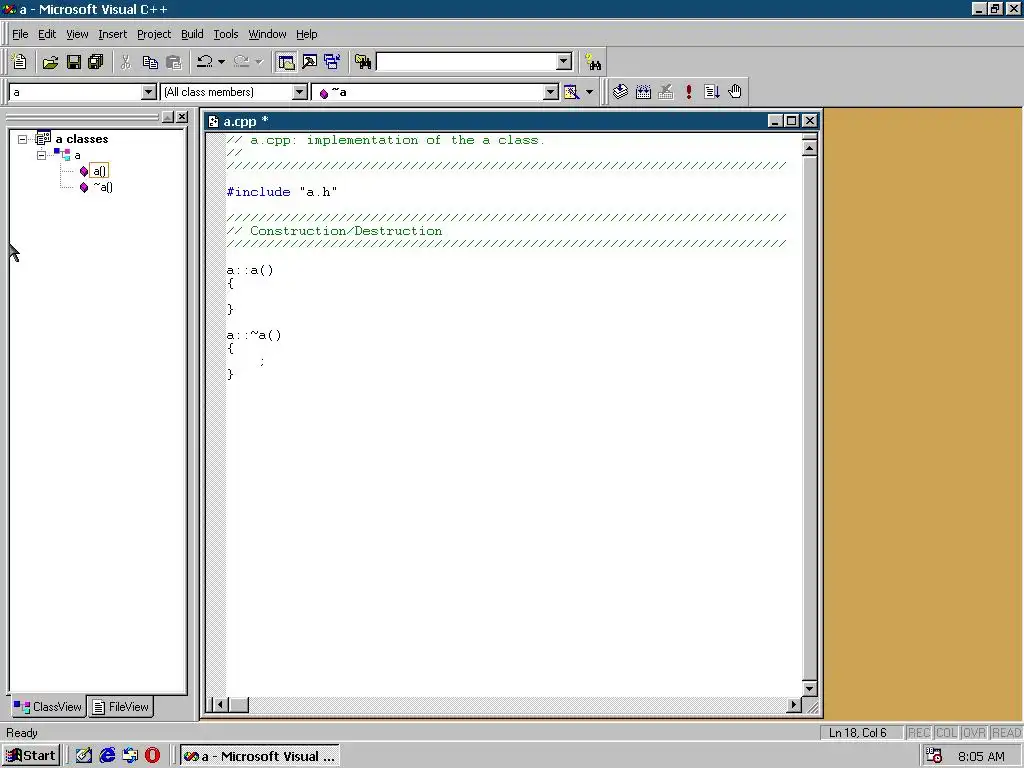Click editor horizontal scrollbar left arrow
This screenshot has height=768, width=1024.
221,705
